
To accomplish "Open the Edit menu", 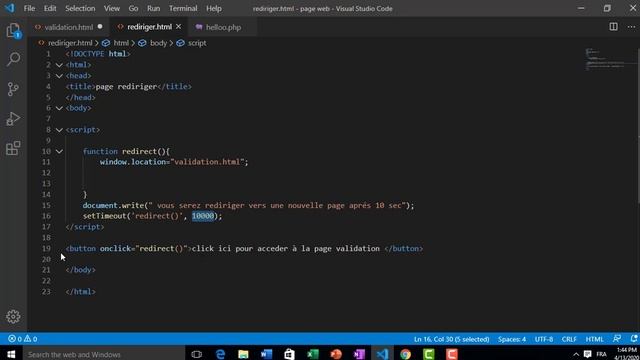I will 50,8.
